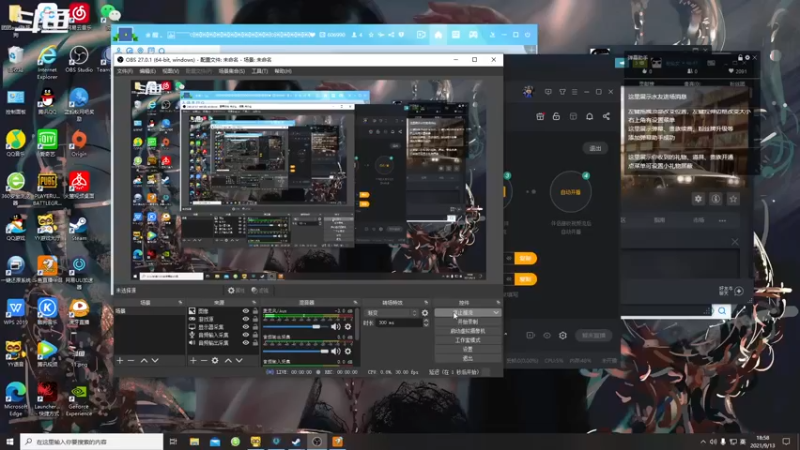The image size is (800, 450).
Task: Open the three-dots more menu in assistant window
Action: 722,220
